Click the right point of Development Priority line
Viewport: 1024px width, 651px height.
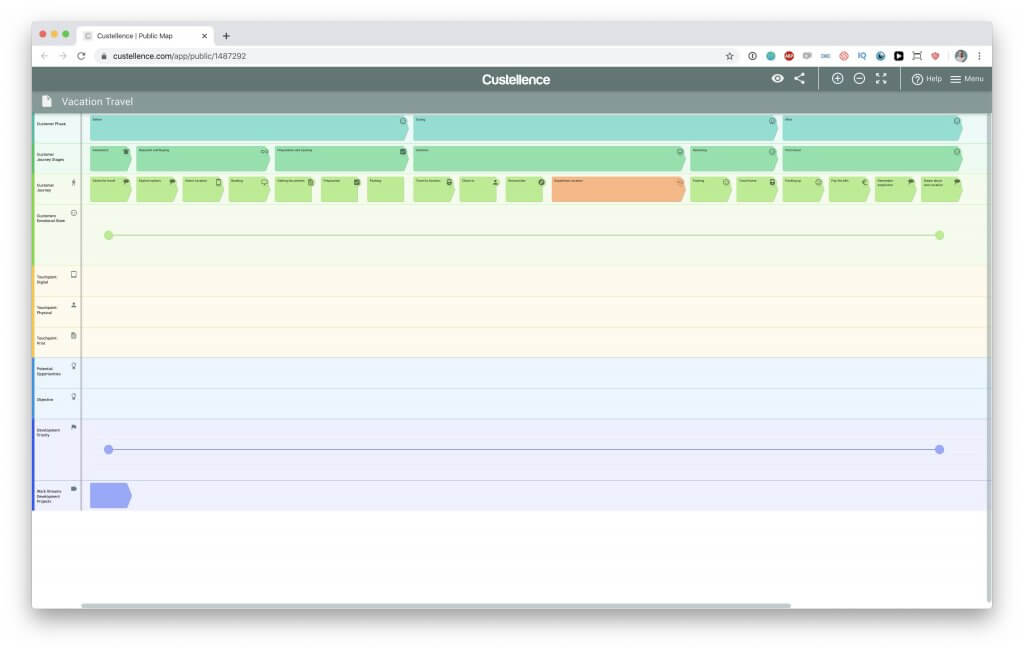939,450
